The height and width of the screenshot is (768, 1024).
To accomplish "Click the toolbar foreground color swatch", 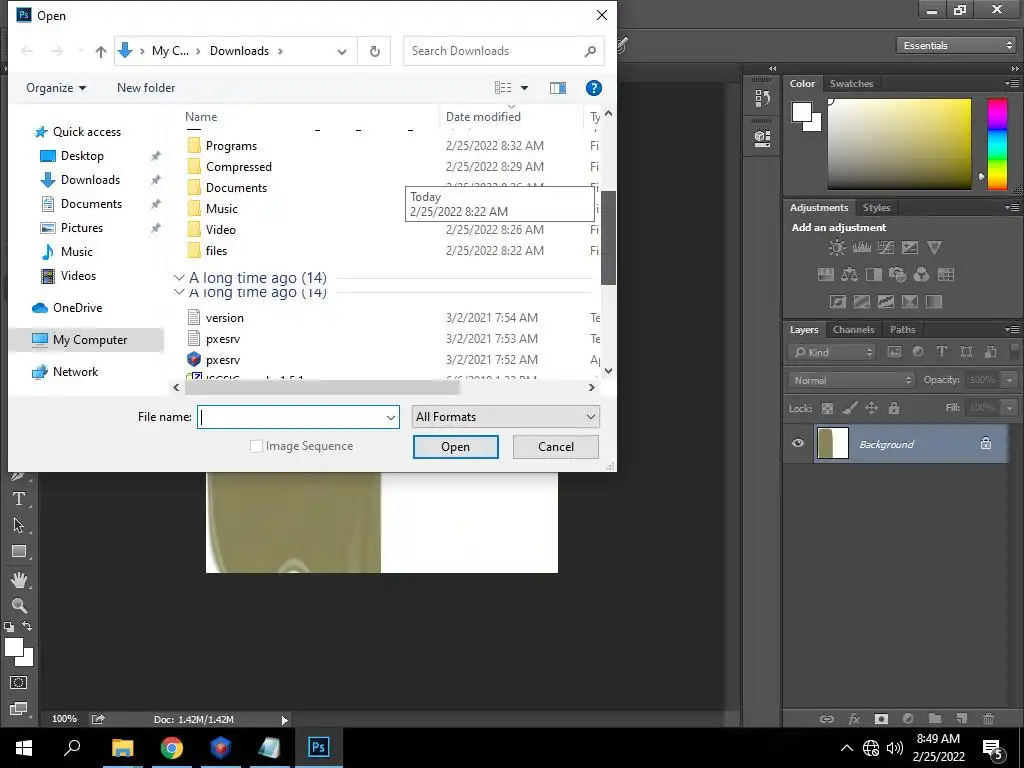I will coord(12,647).
